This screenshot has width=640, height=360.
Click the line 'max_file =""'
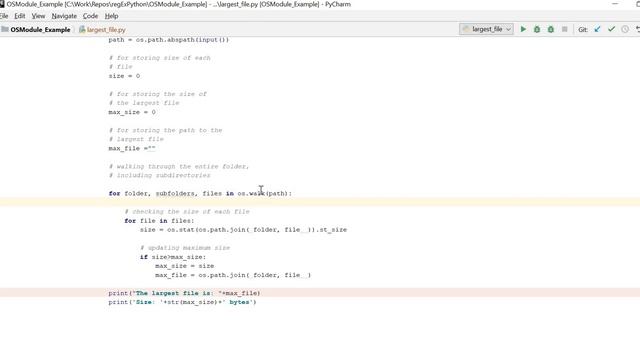click(x=132, y=148)
